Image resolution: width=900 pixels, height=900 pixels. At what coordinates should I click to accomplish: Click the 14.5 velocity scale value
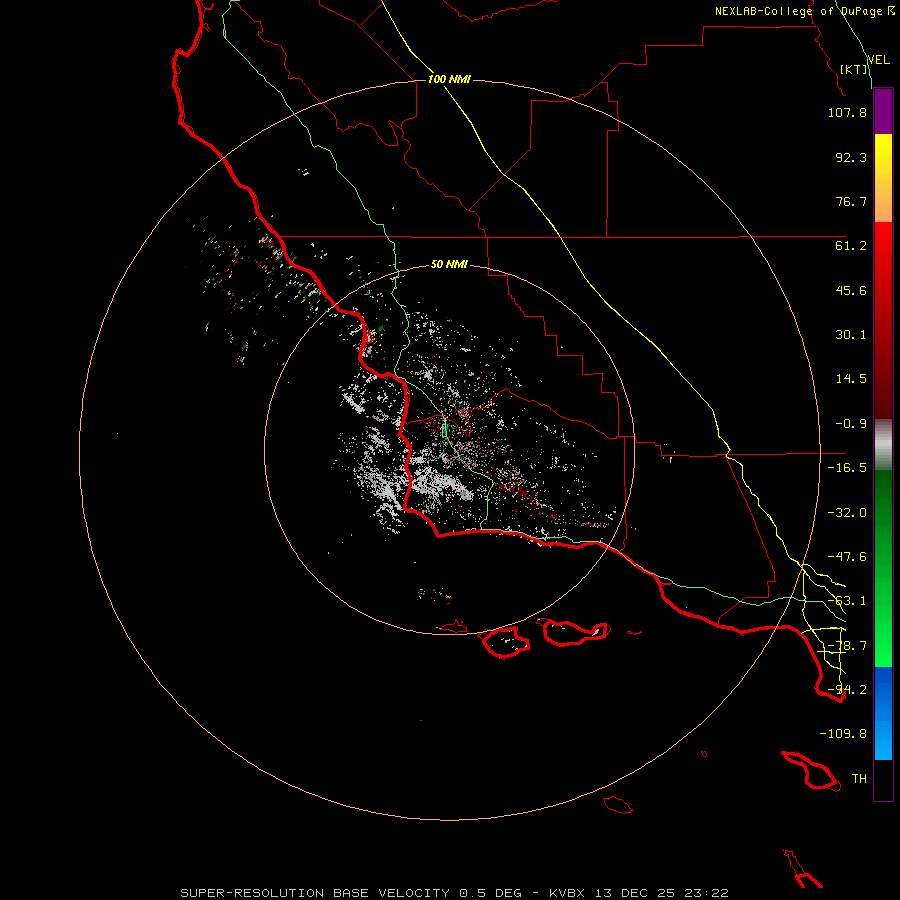(x=851, y=379)
